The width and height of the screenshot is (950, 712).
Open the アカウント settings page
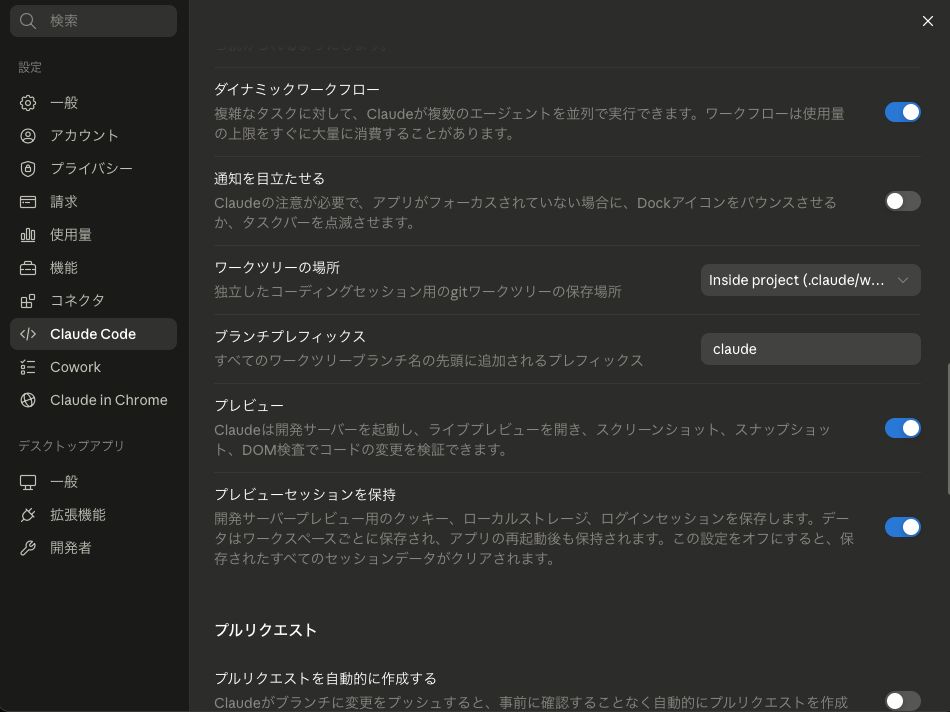pos(93,136)
